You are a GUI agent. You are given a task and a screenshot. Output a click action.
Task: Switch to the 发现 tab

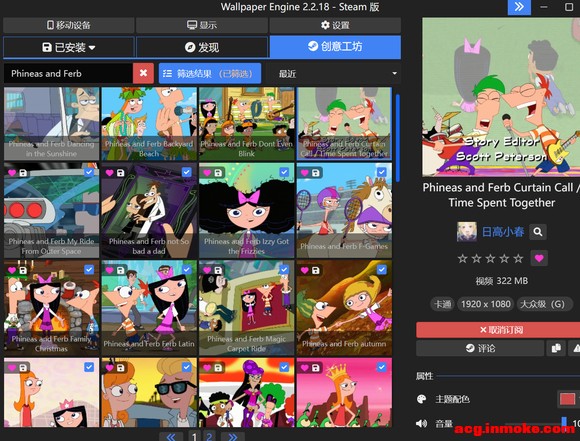(x=202, y=47)
